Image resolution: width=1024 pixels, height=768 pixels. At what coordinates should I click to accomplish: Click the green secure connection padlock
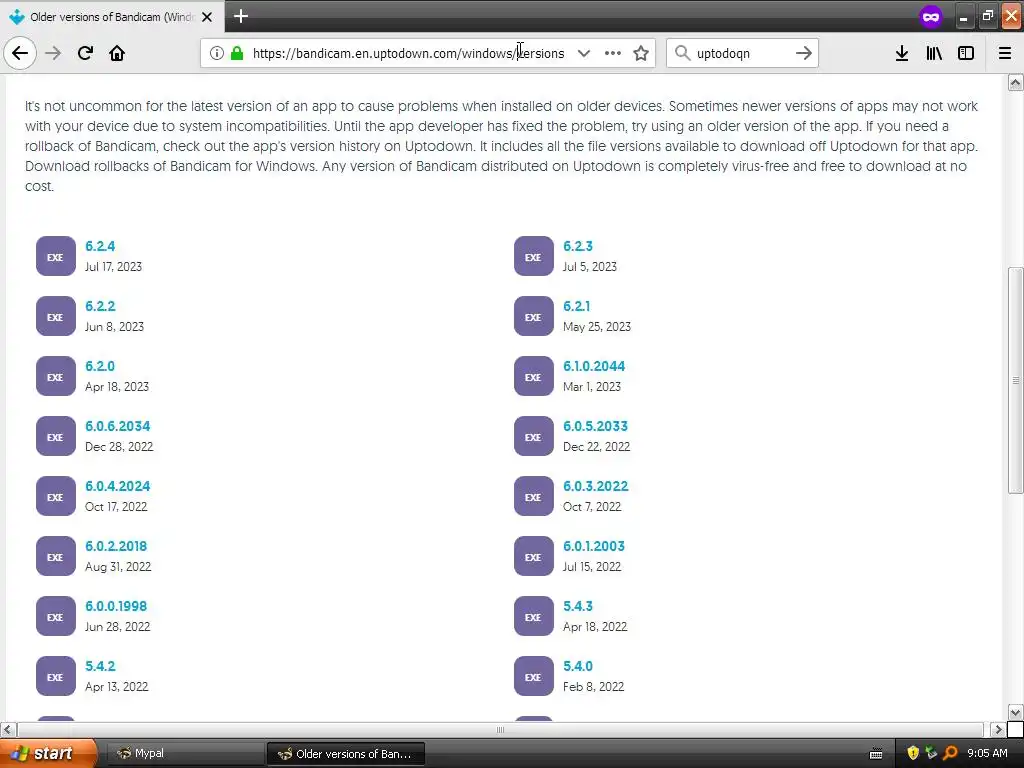pyautogui.click(x=237, y=53)
